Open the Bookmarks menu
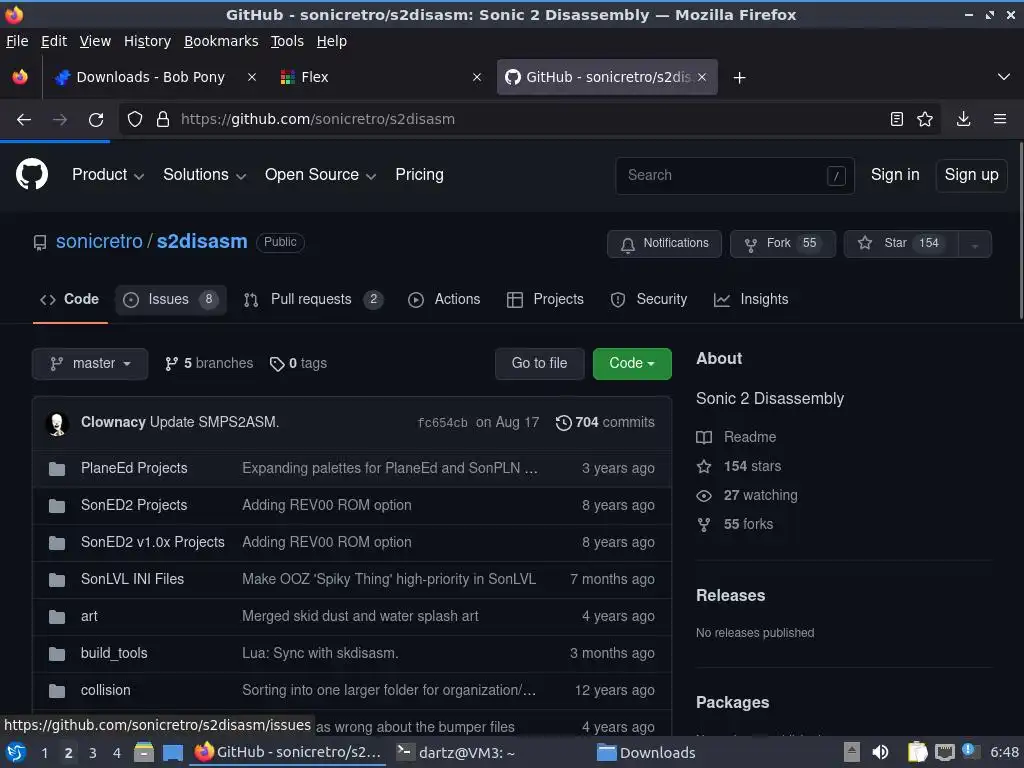 pyautogui.click(x=221, y=41)
